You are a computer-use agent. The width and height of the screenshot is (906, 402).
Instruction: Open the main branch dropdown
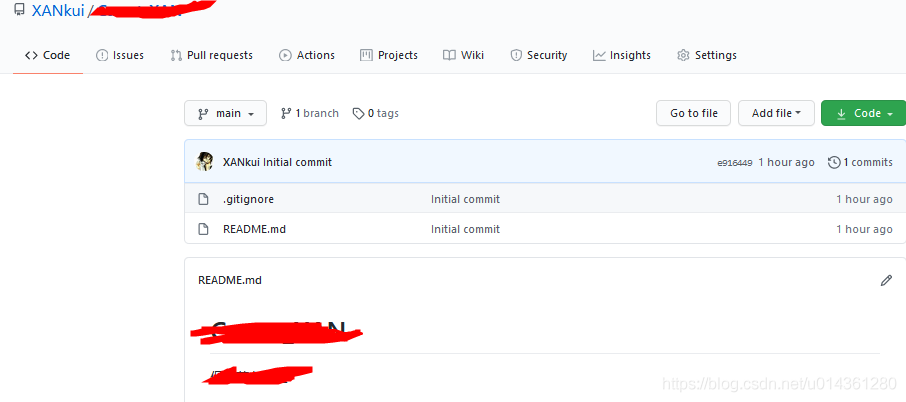[225, 113]
